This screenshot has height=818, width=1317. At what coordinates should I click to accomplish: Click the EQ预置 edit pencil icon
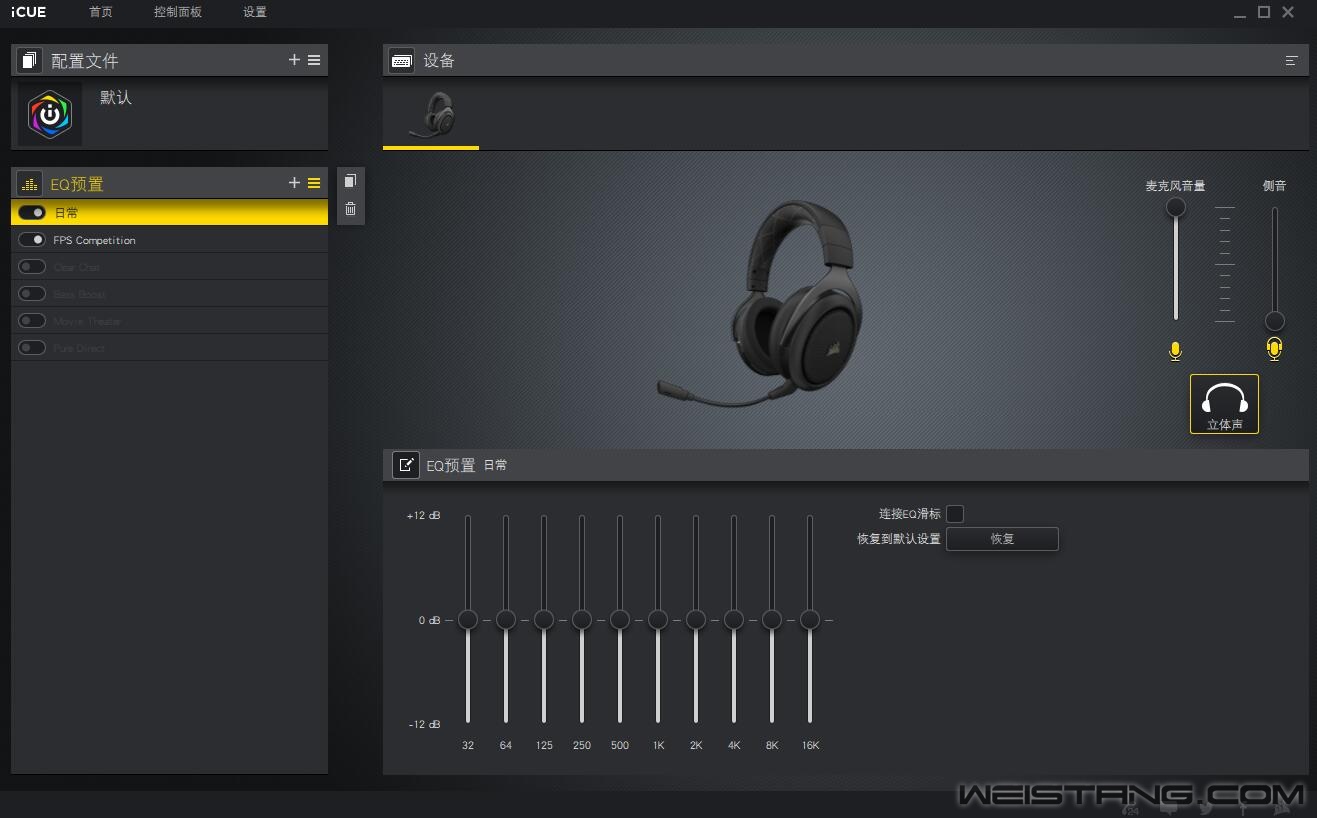[x=406, y=465]
